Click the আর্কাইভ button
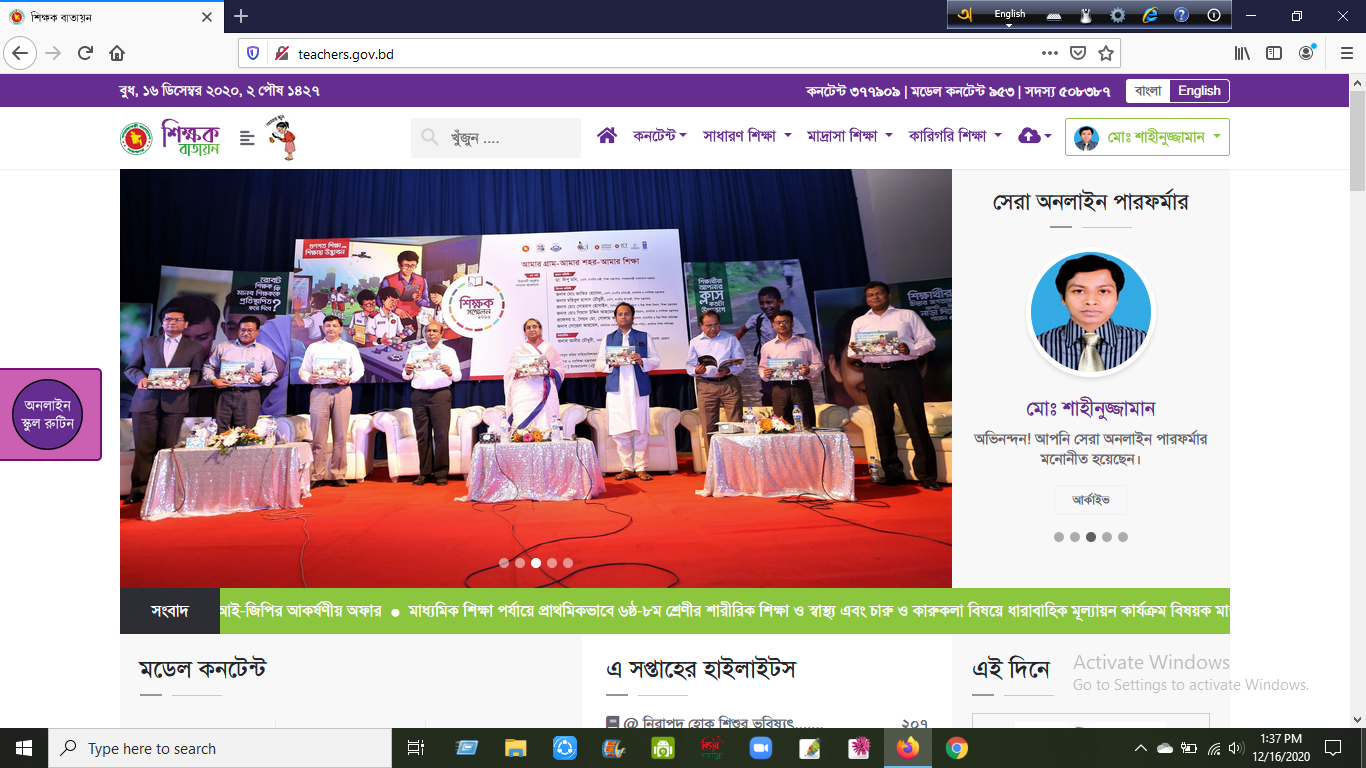Viewport: 1366px width, 768px height. 1090,500
